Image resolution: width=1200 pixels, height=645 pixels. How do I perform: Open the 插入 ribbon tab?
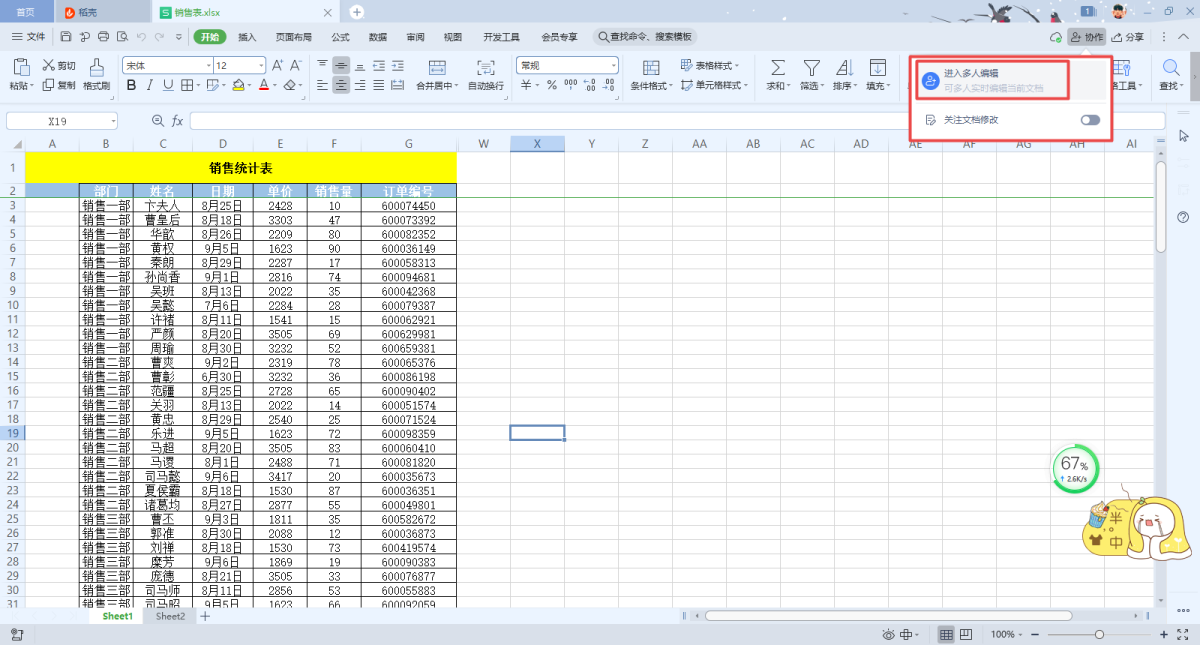point(247,37)
